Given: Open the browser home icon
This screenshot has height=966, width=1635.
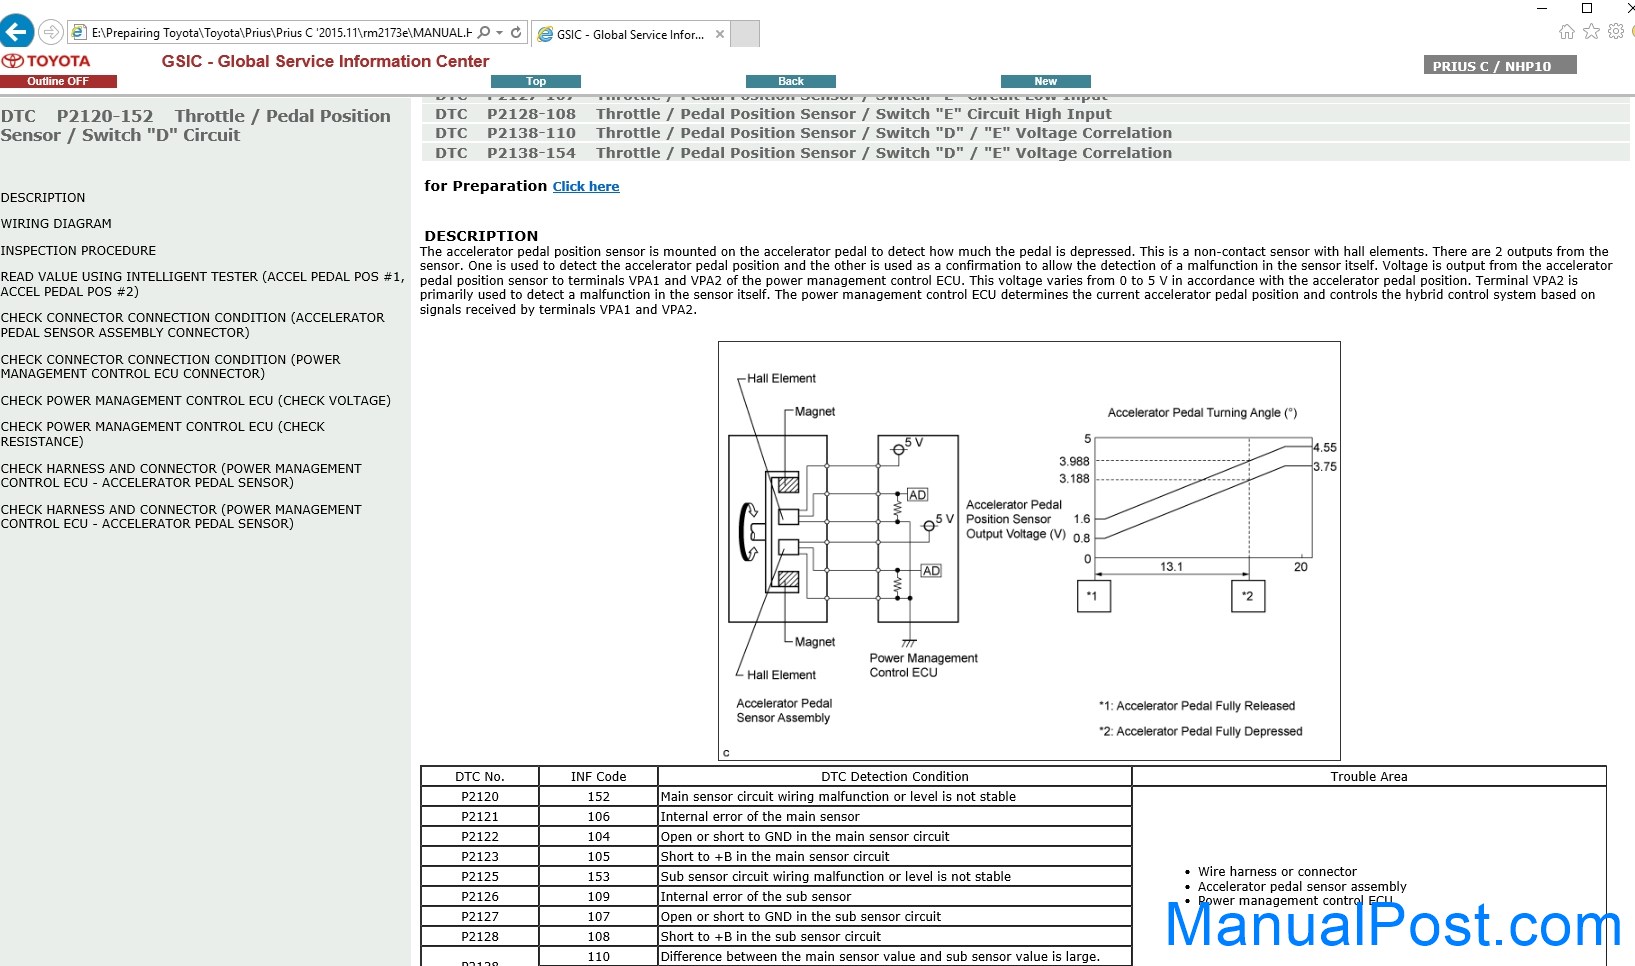Looking at the screenshot, I should click(1567, 32).
